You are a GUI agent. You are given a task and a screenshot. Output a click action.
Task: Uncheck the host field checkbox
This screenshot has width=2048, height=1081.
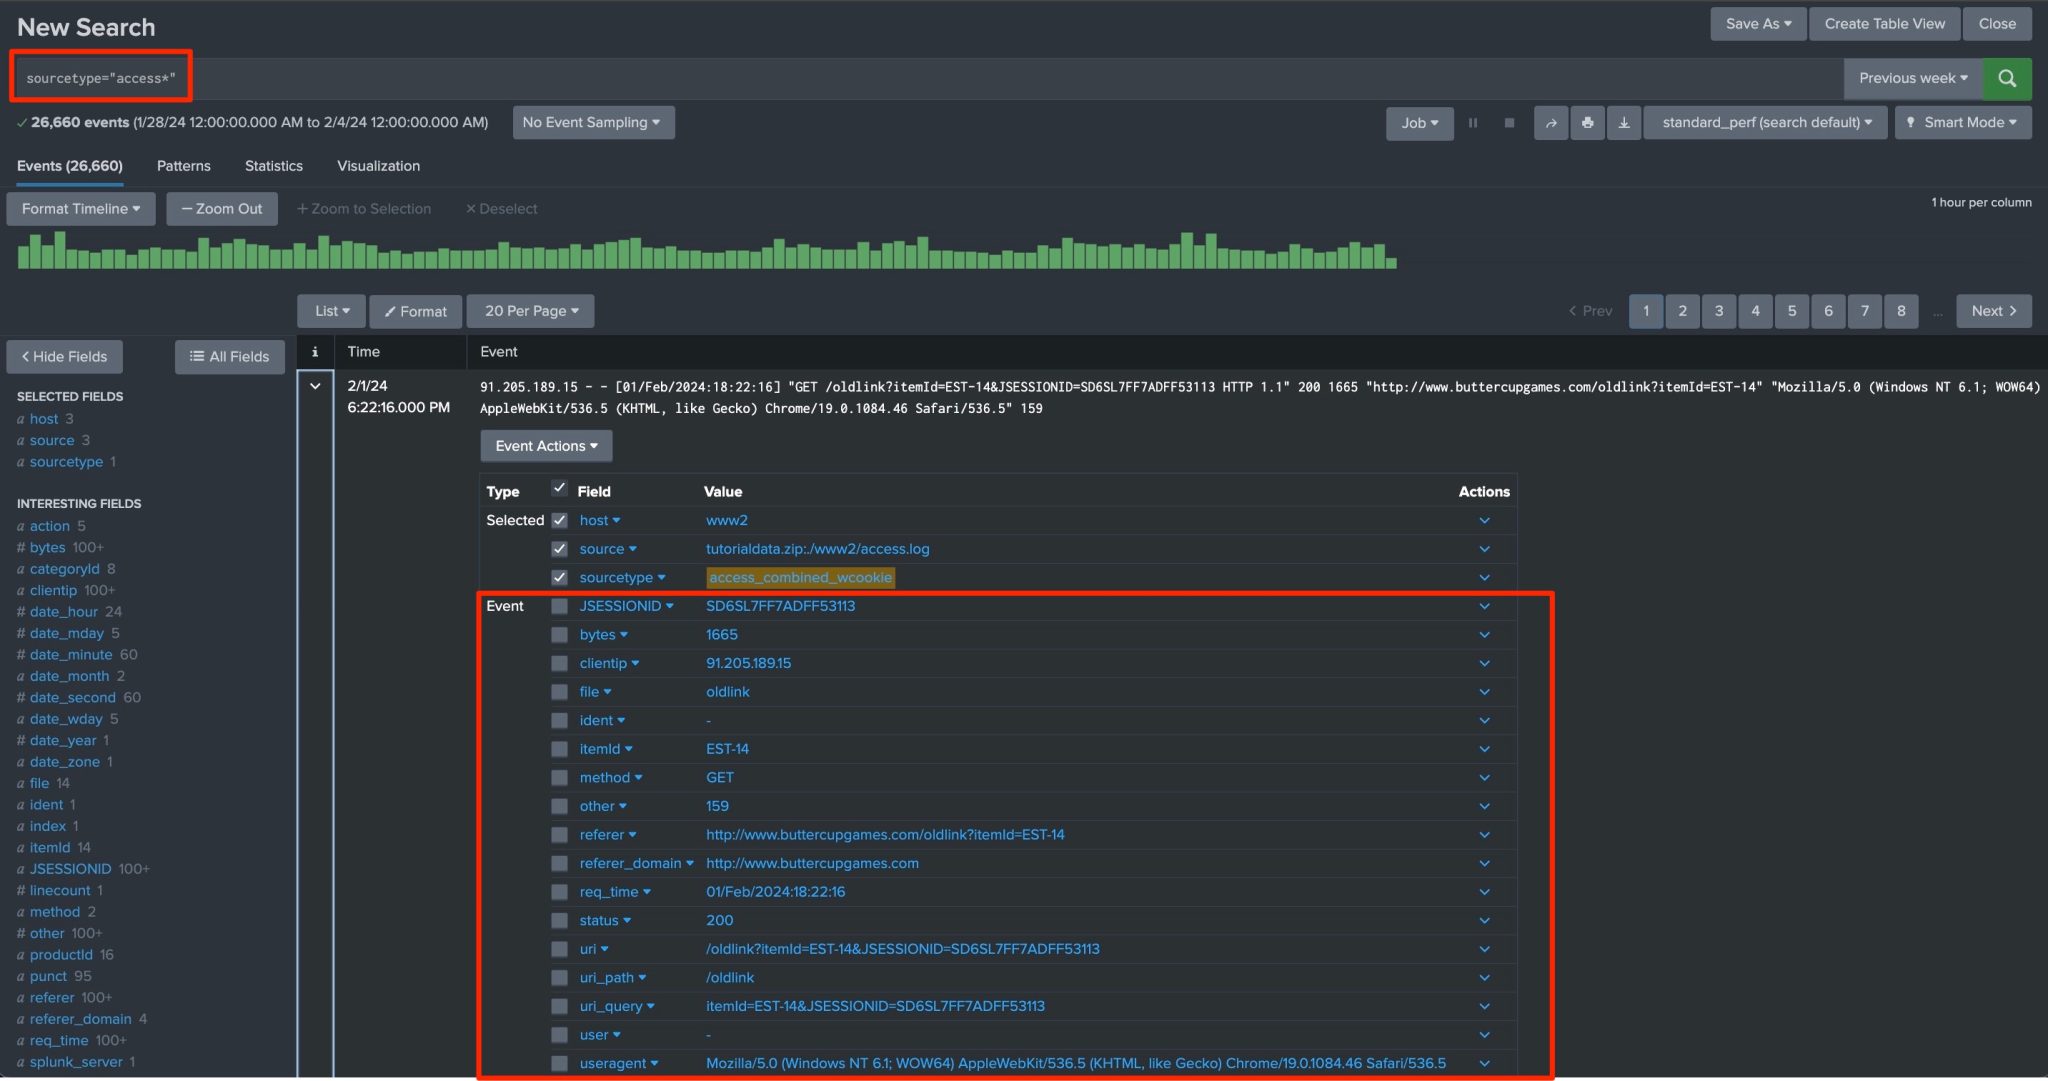[559, 520]
